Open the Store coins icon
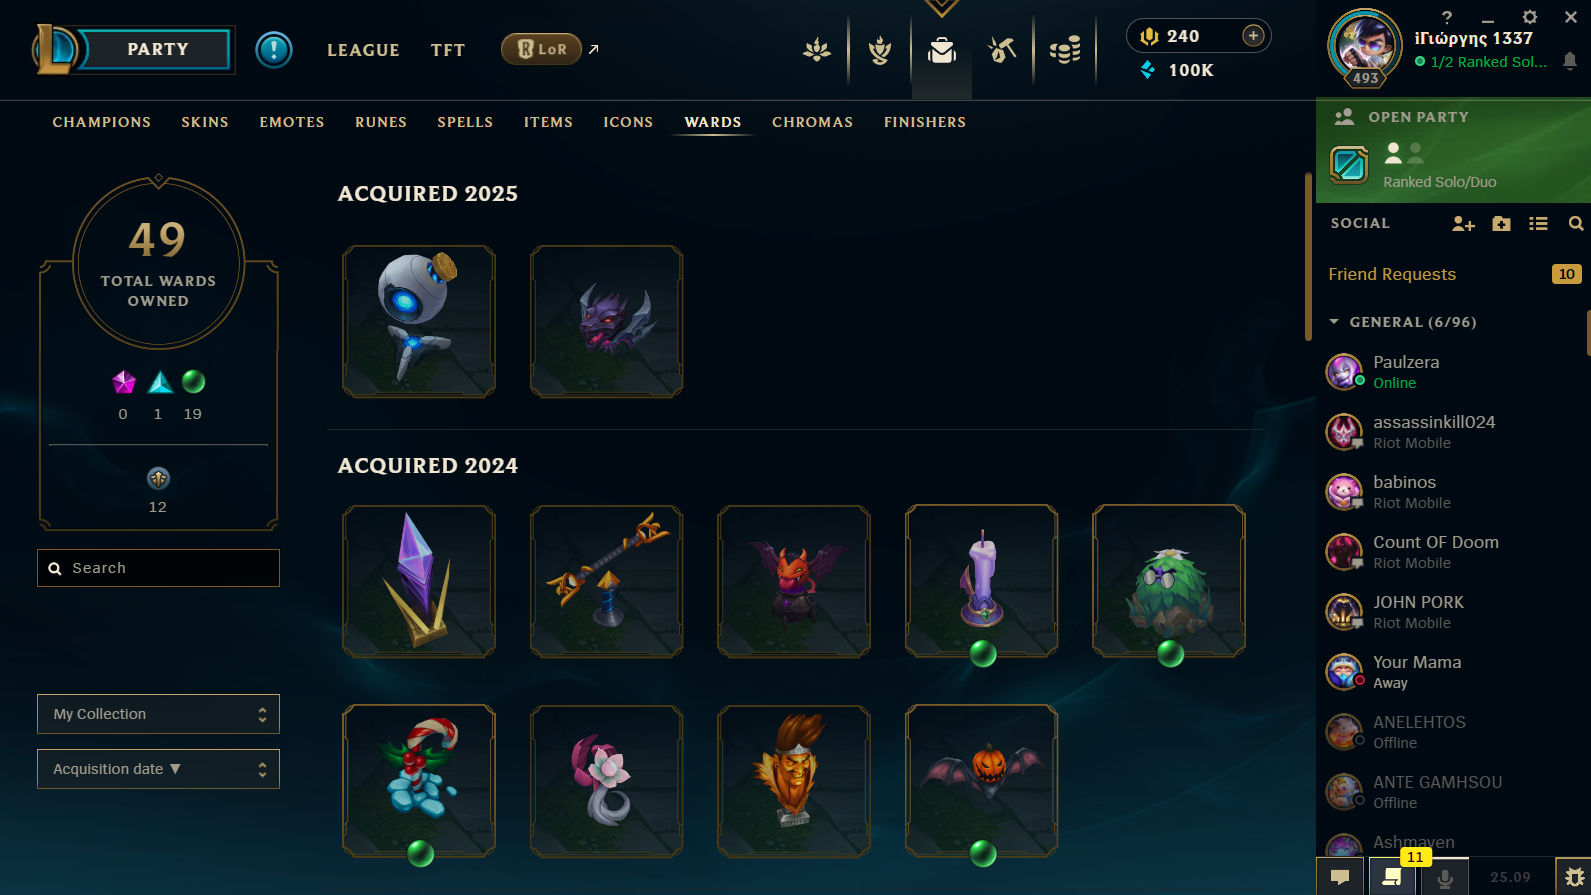Viewport: 1591px width, 895px height. pos(1065,50)
